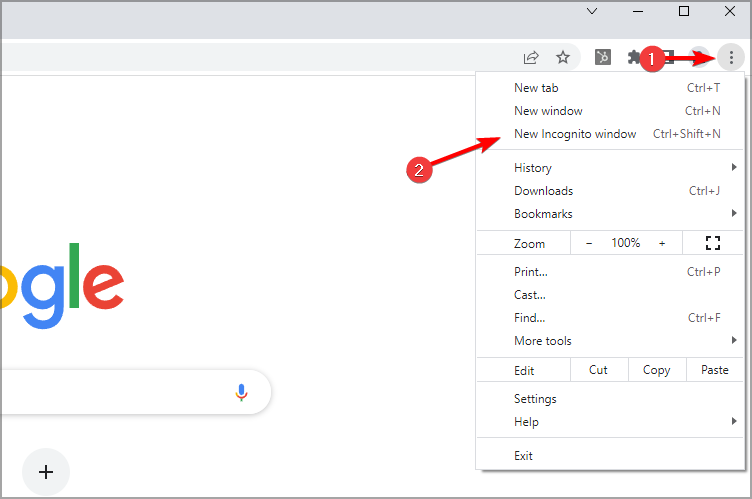This screenshot has width=752, height=499.
Task: Click the Chrome three-dot menu button
Action: tap(731, 58)
